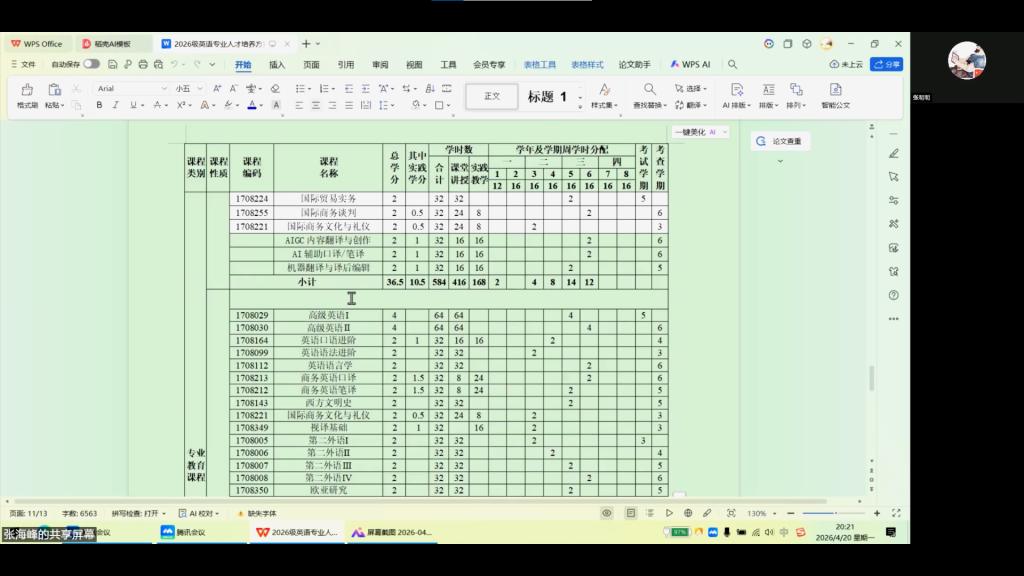Click the 分享 share button
1024x576 pixels.
(x=886, y=64)
